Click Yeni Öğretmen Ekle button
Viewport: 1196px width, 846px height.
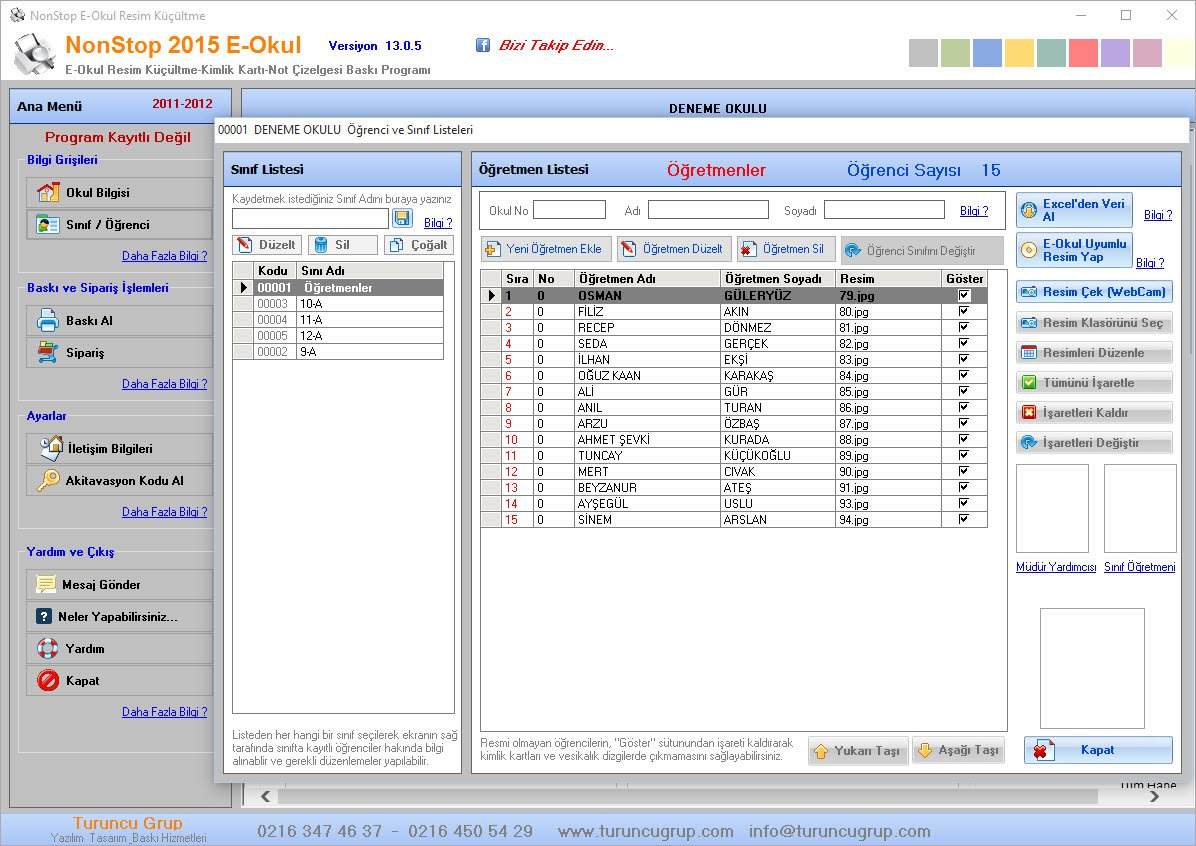pos(546,249)
